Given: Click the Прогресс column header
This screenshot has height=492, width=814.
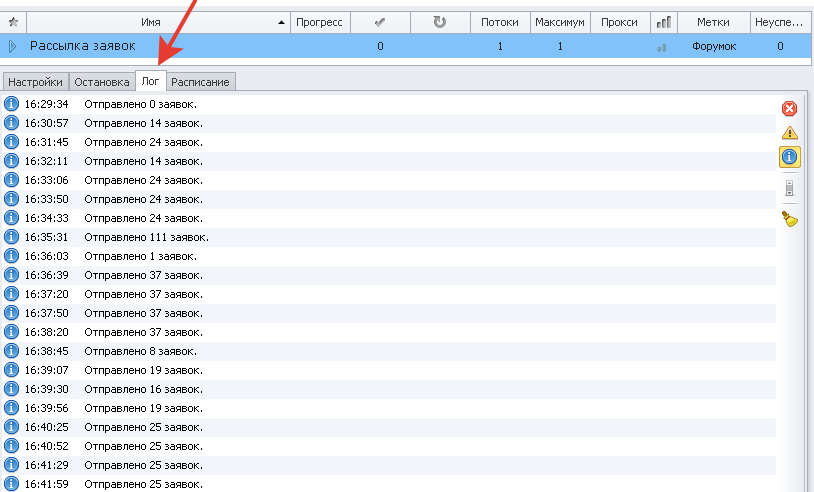Looking at the screenshot, I should tap(319, 22).
